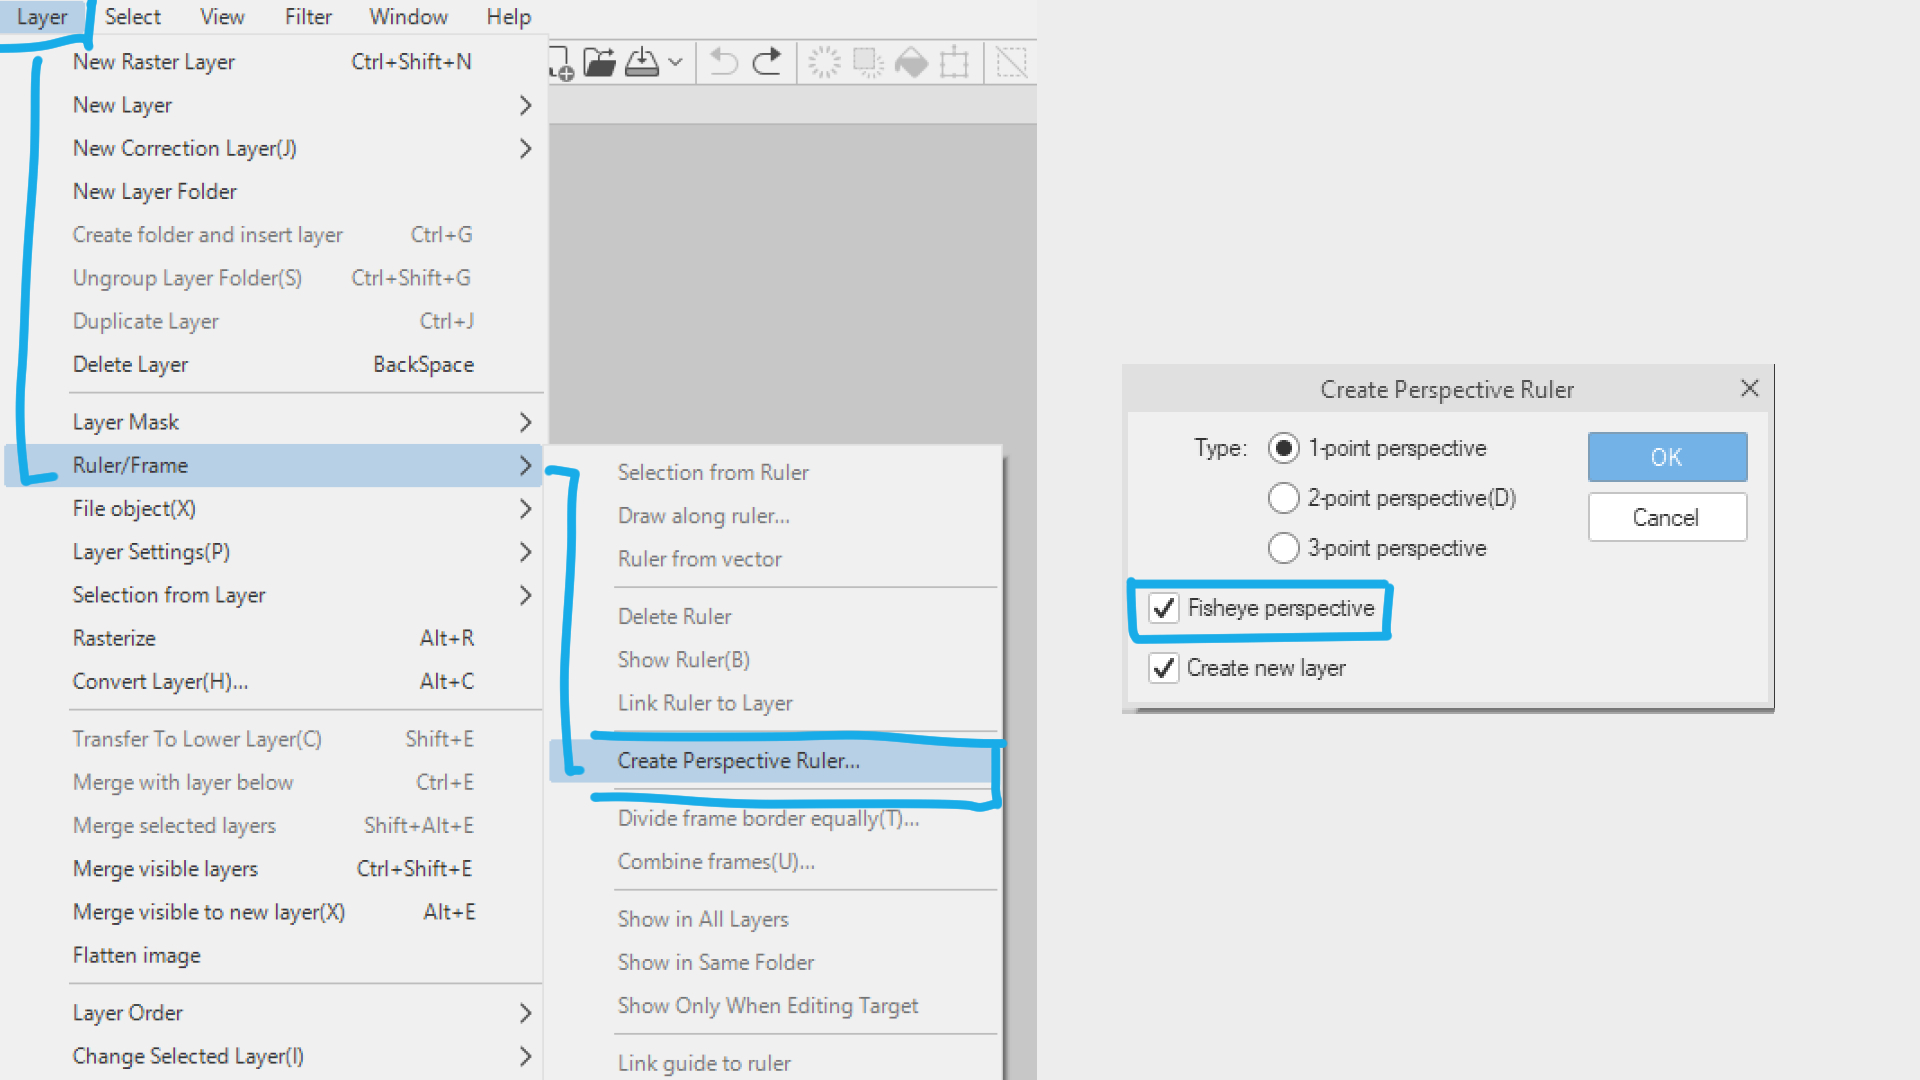Open the Window menu
The image size is (1920, 1080).
pos(408,16)
